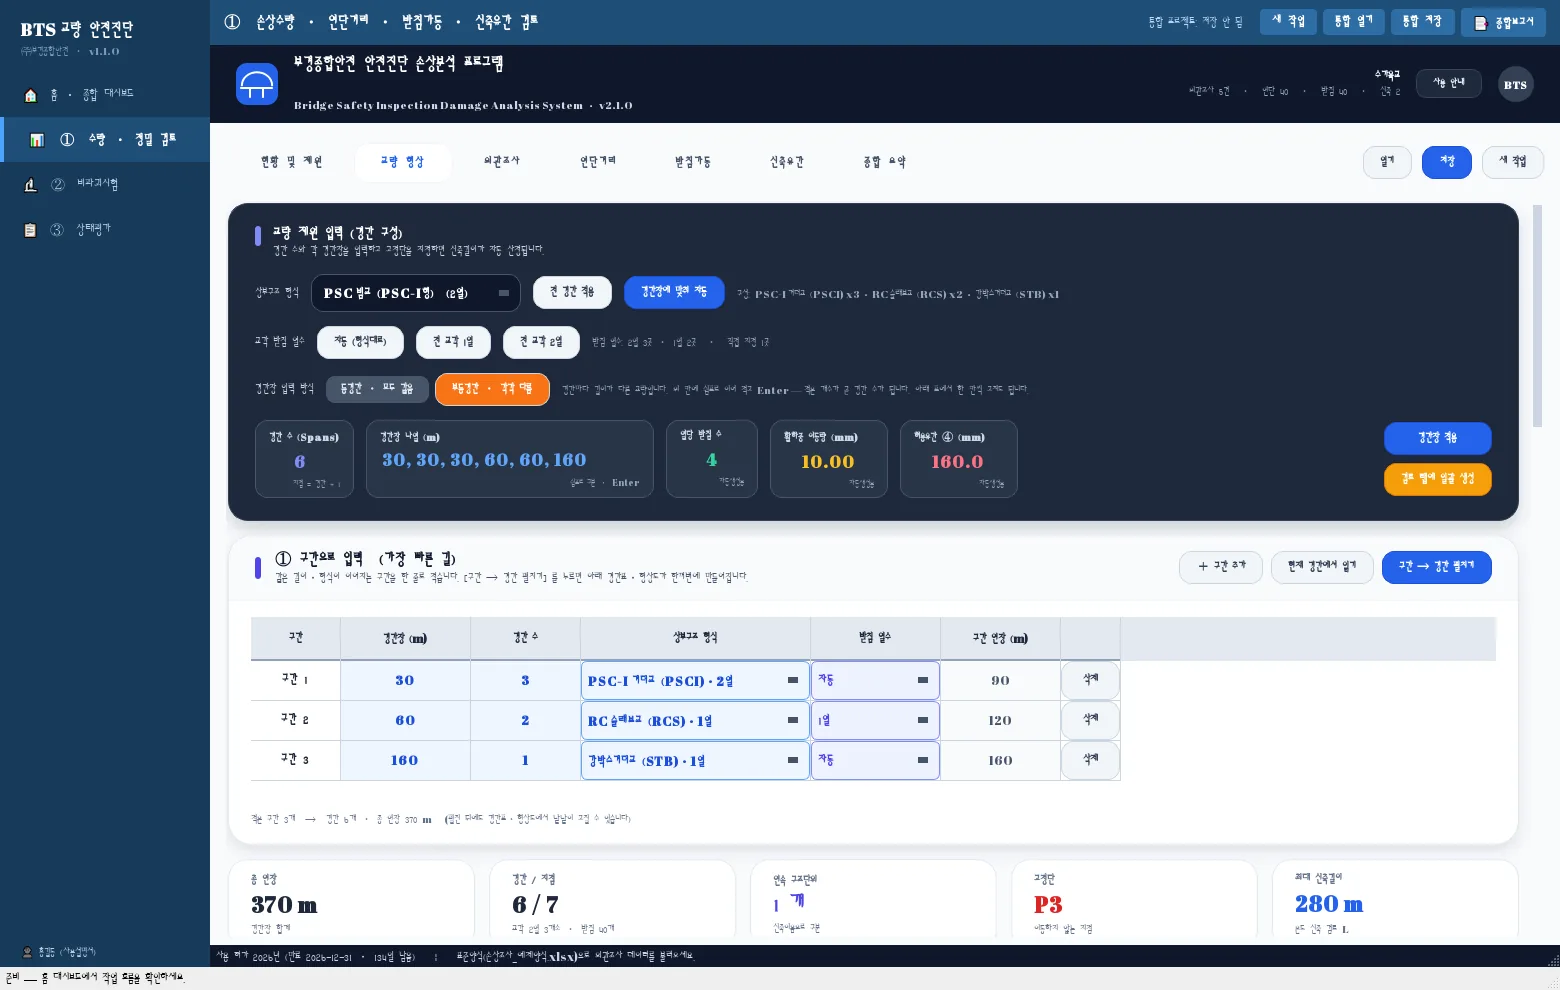Select 등경간 모두 같음 input mode

point(377,389)
